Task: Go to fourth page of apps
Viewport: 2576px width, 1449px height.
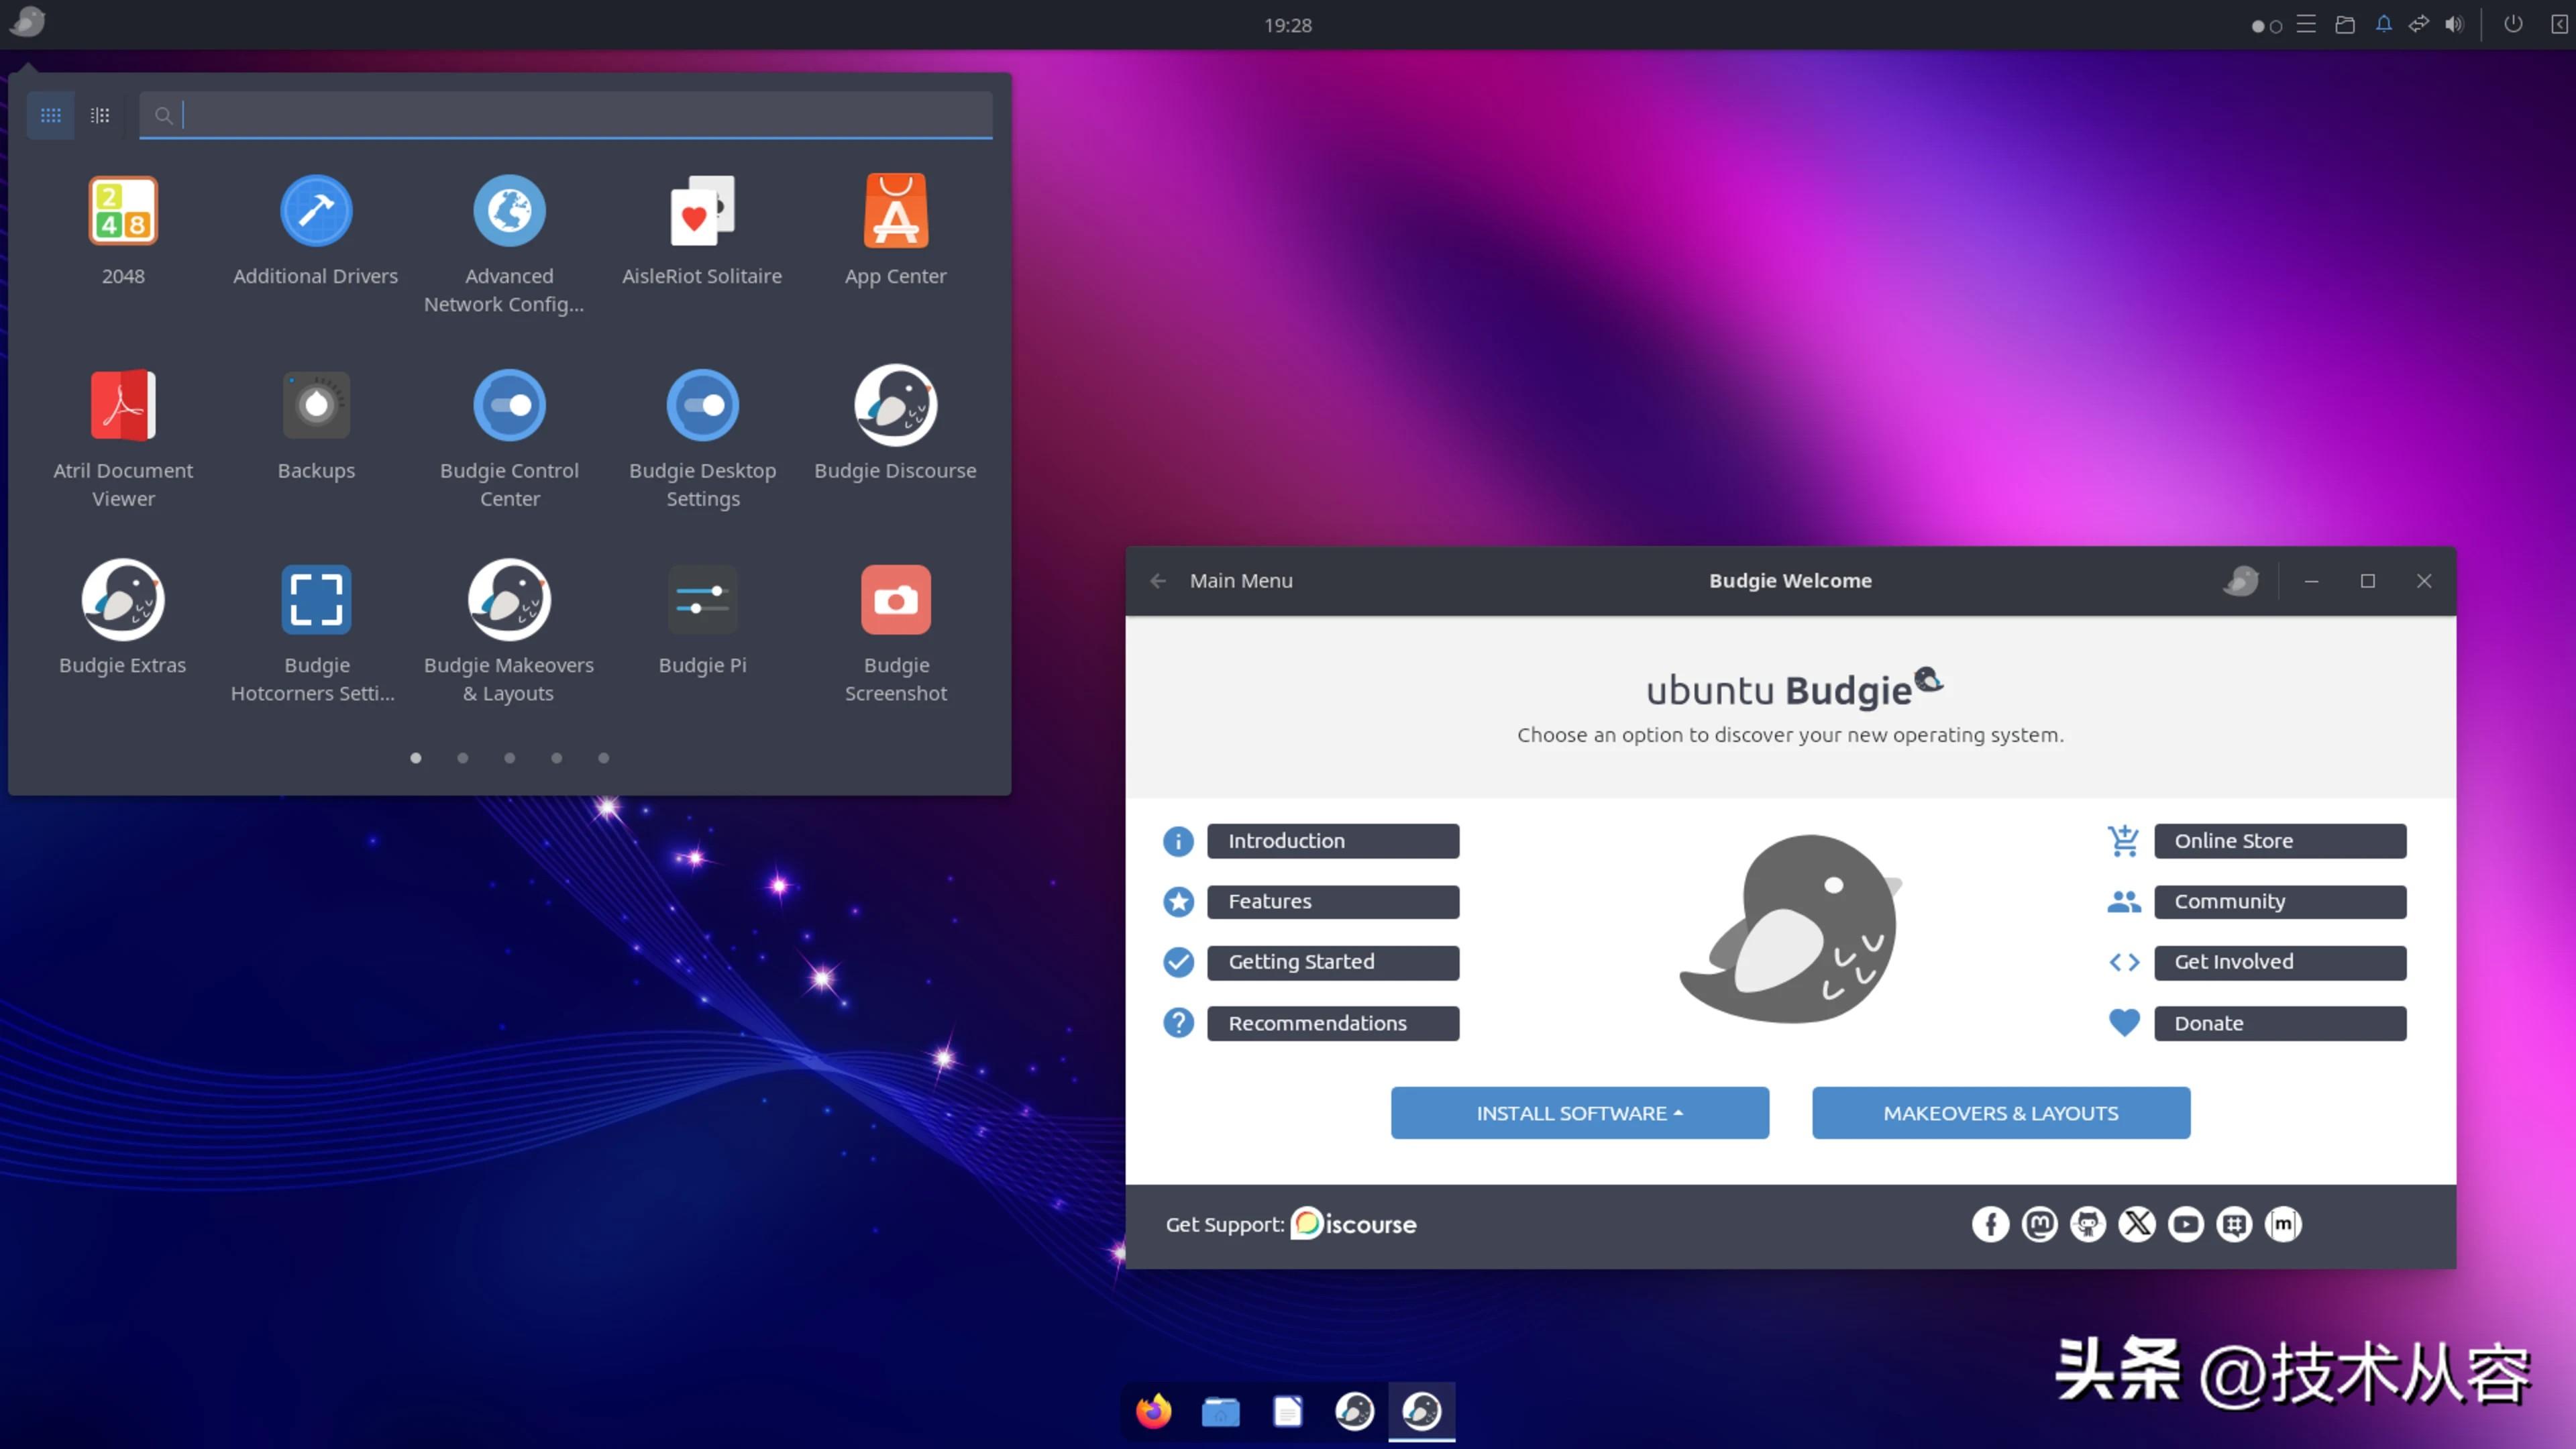Action: [556, 758]
